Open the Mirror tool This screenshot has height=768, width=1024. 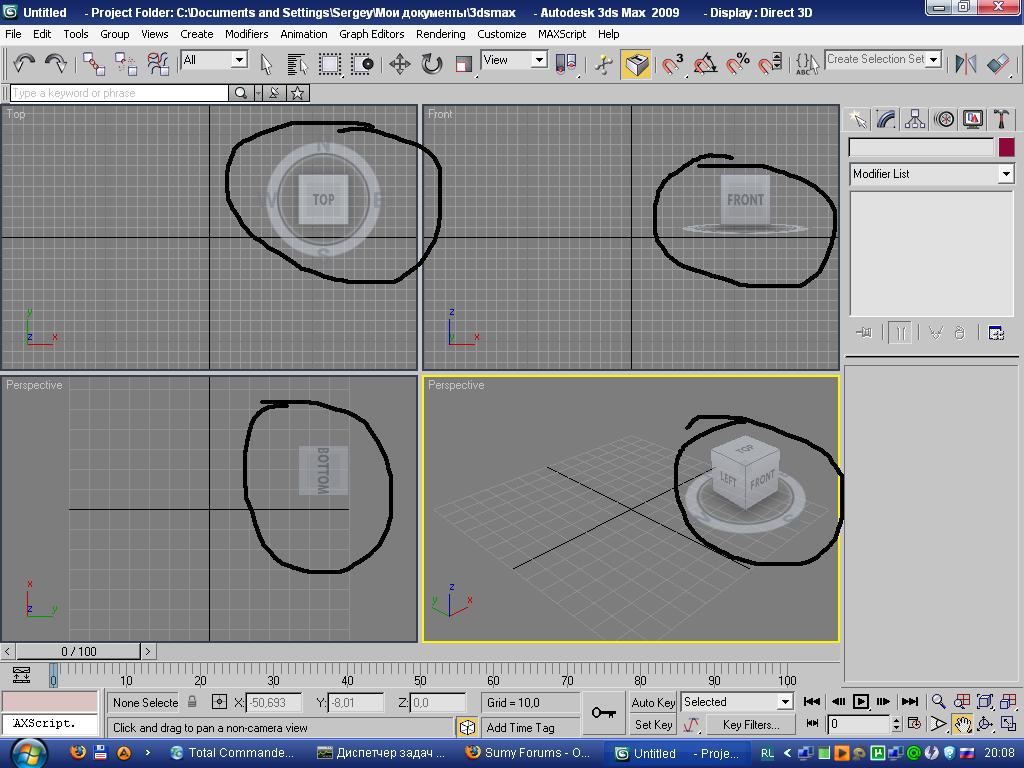click(x=965, y=64)
